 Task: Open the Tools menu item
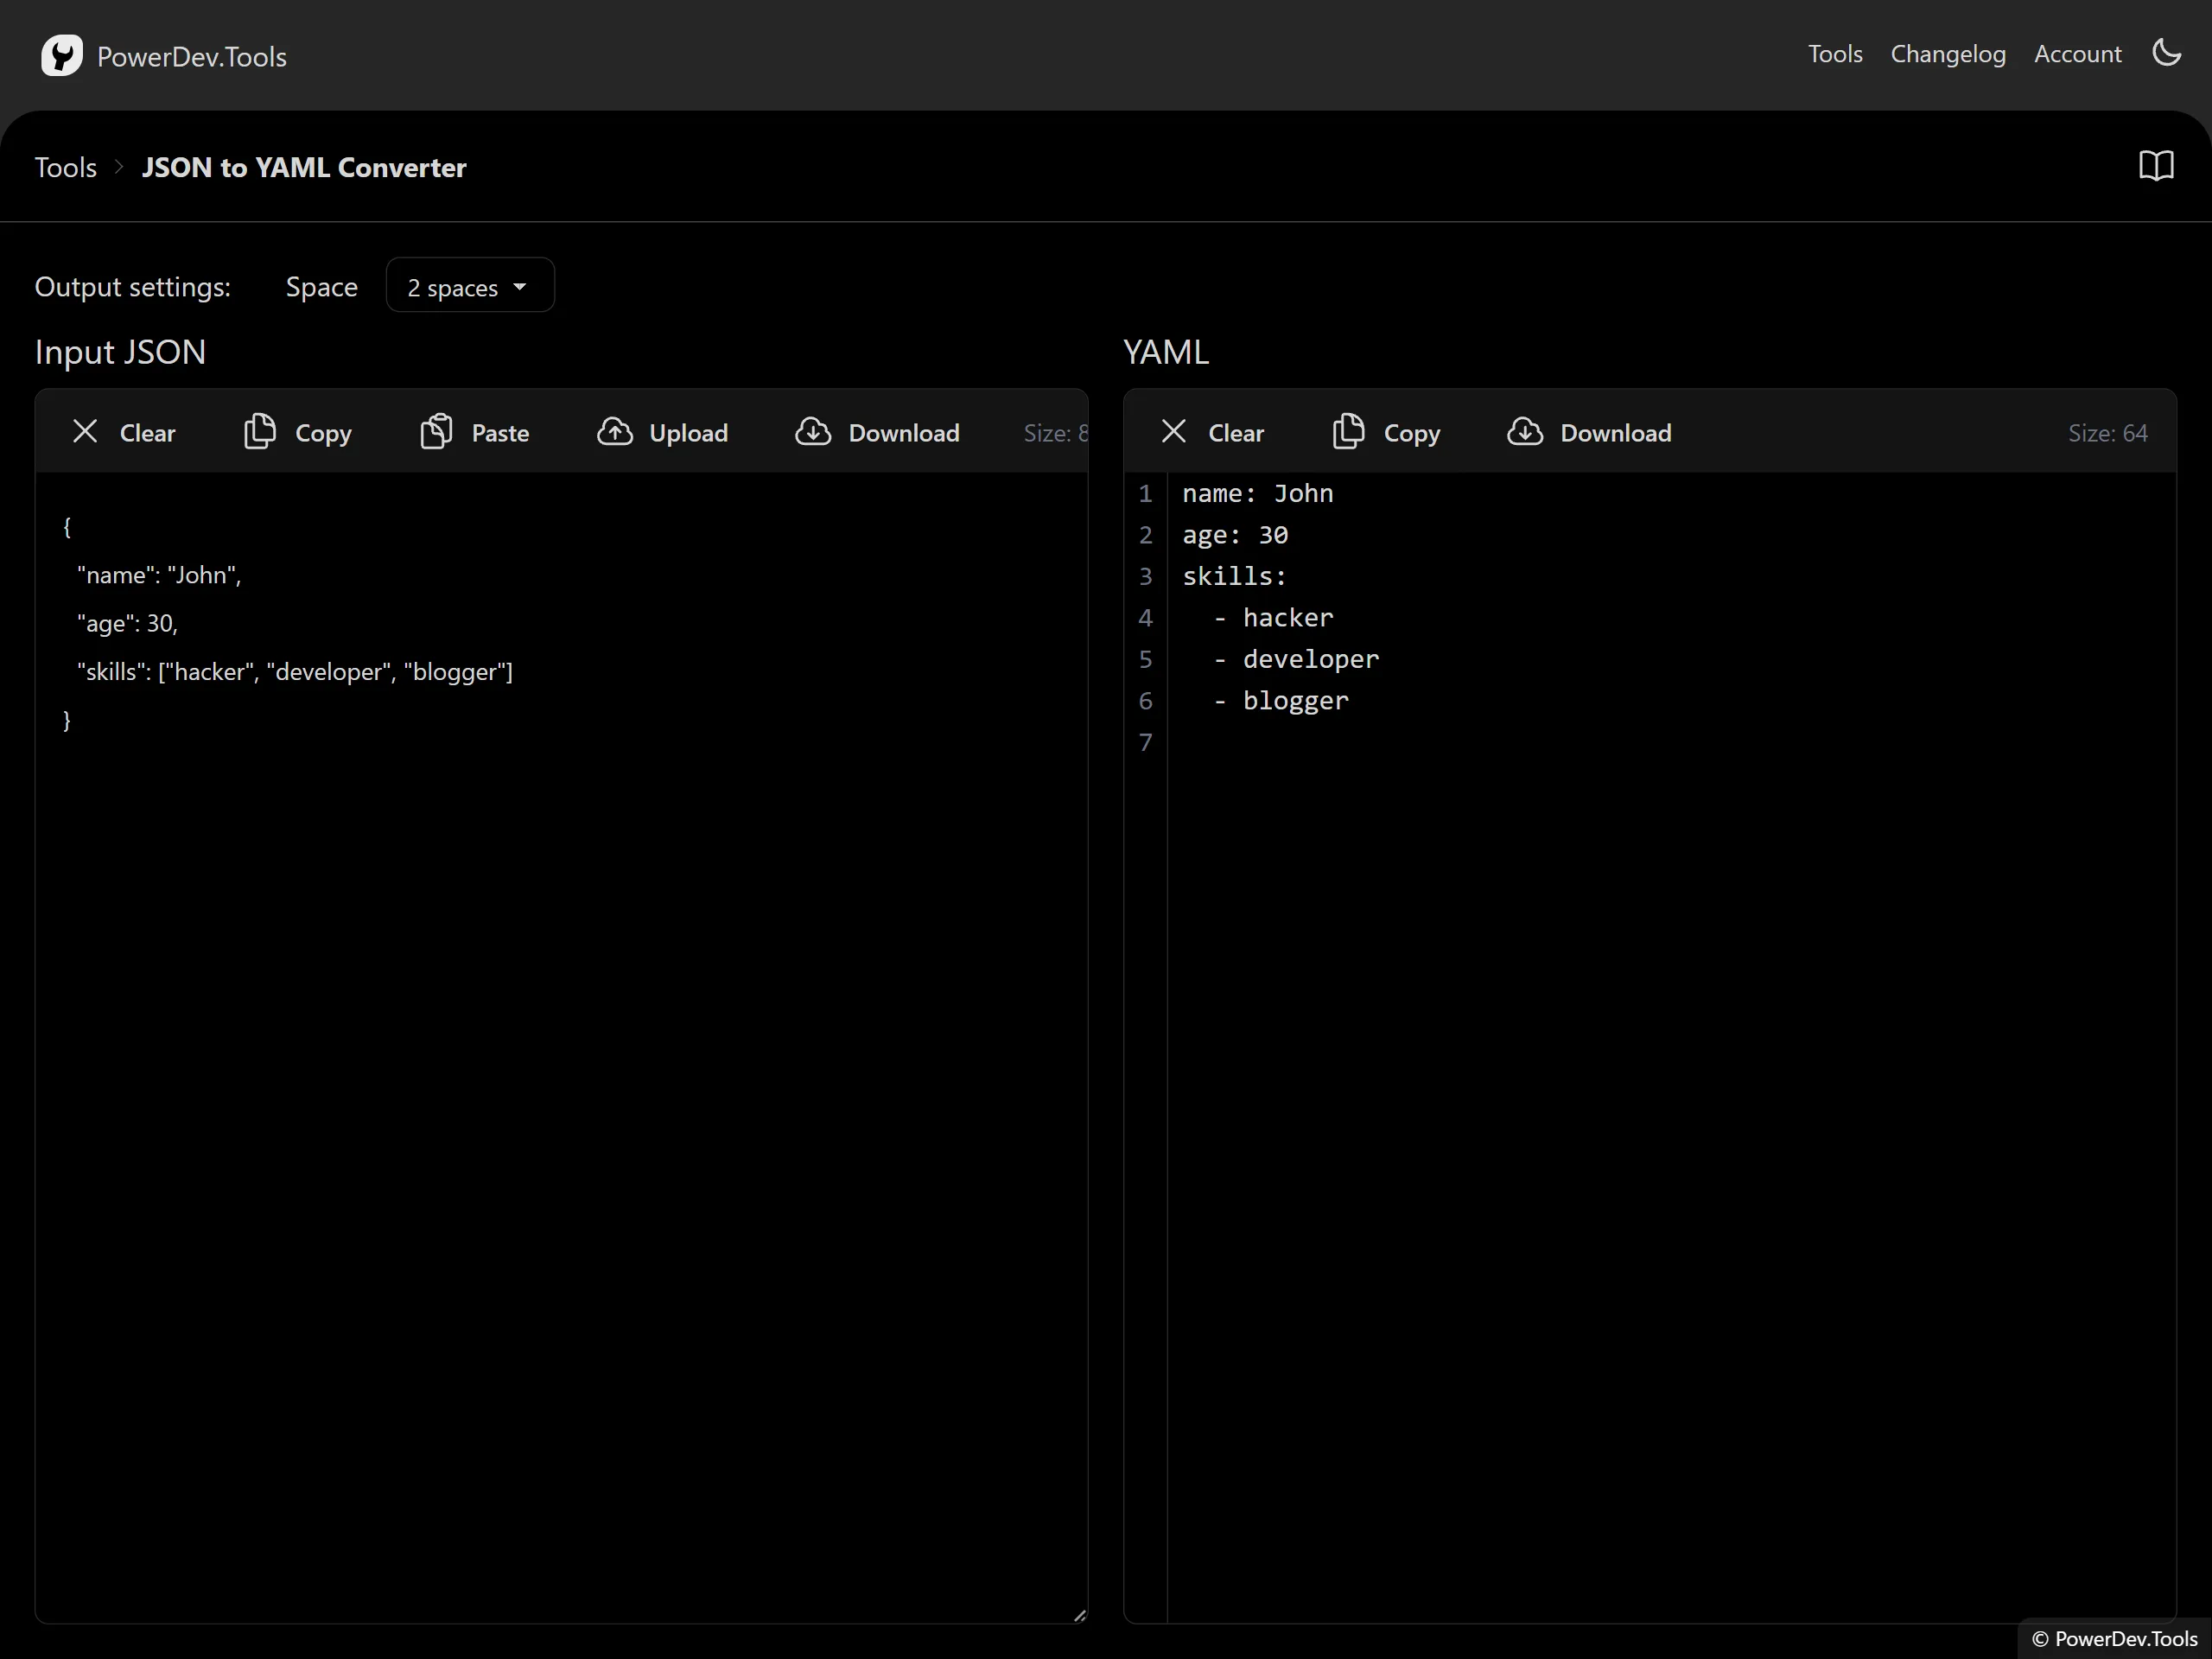coord(1836,54)
